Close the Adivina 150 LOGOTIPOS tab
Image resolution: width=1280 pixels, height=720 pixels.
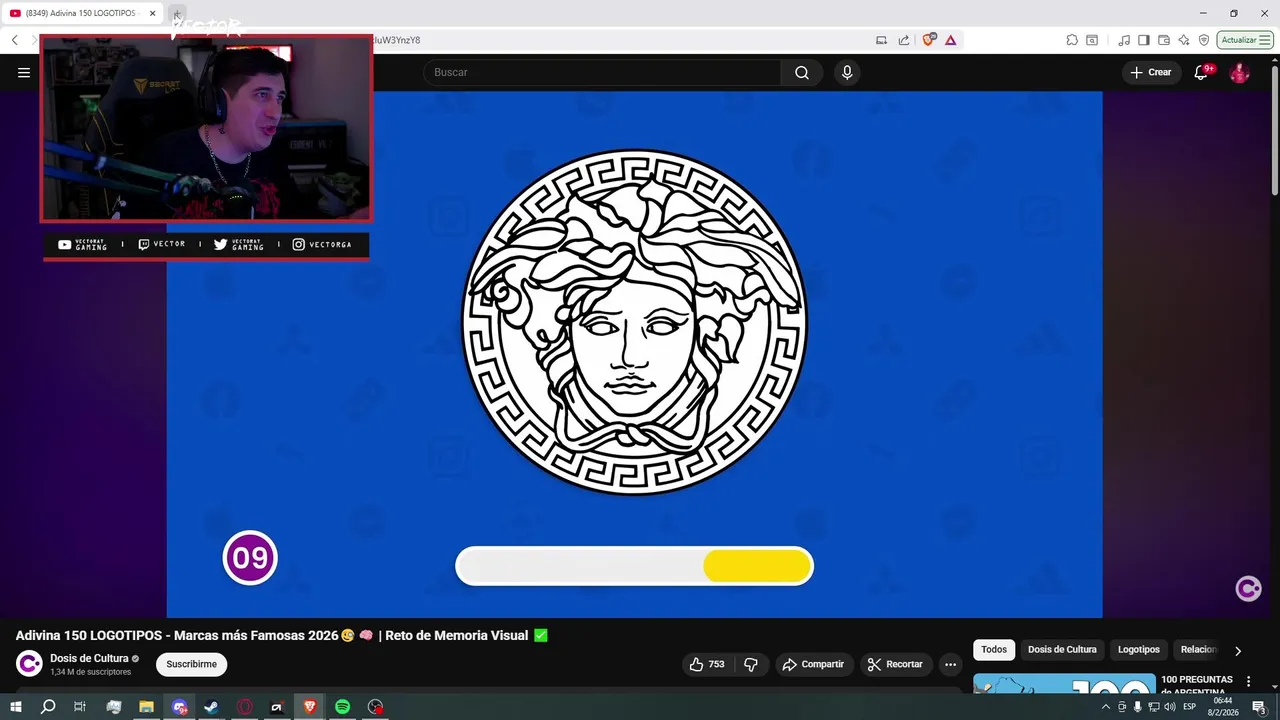click(152, 14)
